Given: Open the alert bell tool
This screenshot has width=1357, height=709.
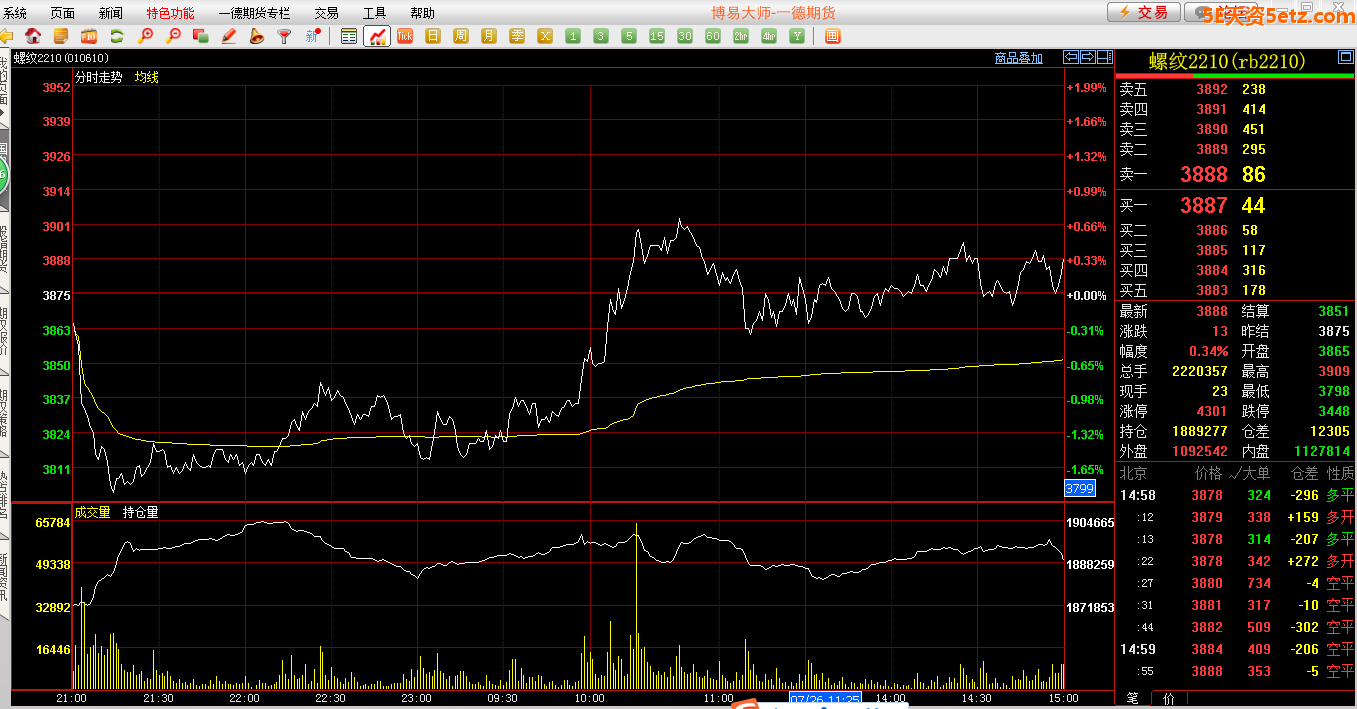Looking at the screenshot, I should pos(256,36).
